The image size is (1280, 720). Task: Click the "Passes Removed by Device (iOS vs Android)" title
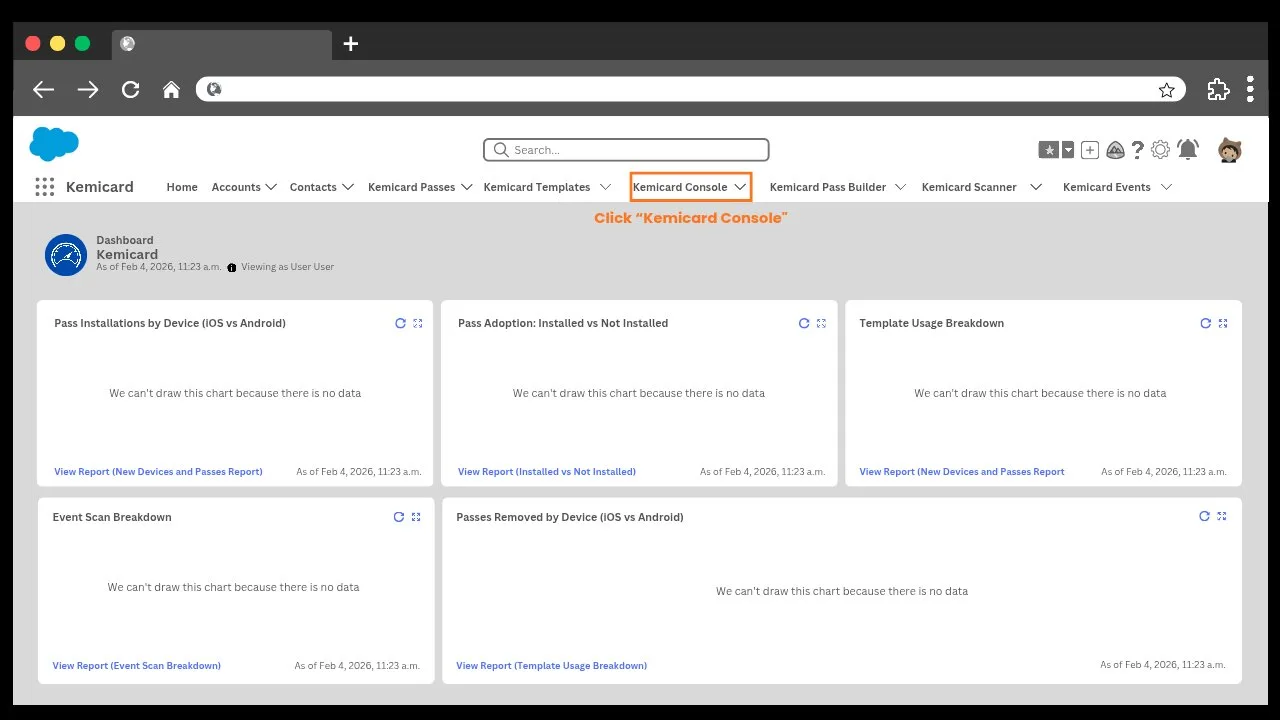pyautogui.click(x=570, y=517)
